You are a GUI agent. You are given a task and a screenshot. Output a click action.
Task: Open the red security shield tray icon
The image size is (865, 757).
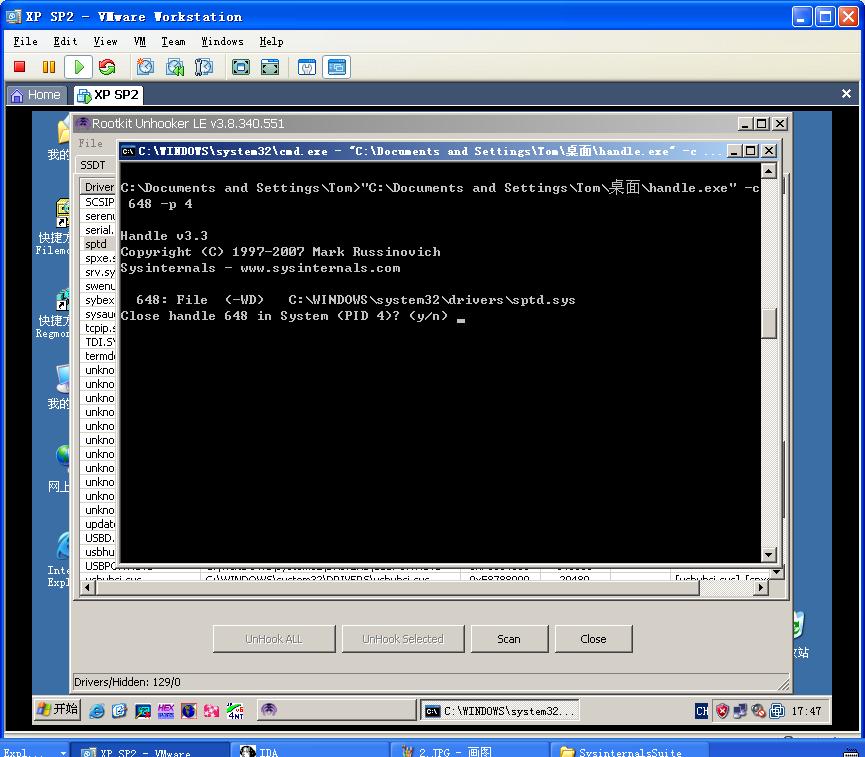click(x=722, y=711)
